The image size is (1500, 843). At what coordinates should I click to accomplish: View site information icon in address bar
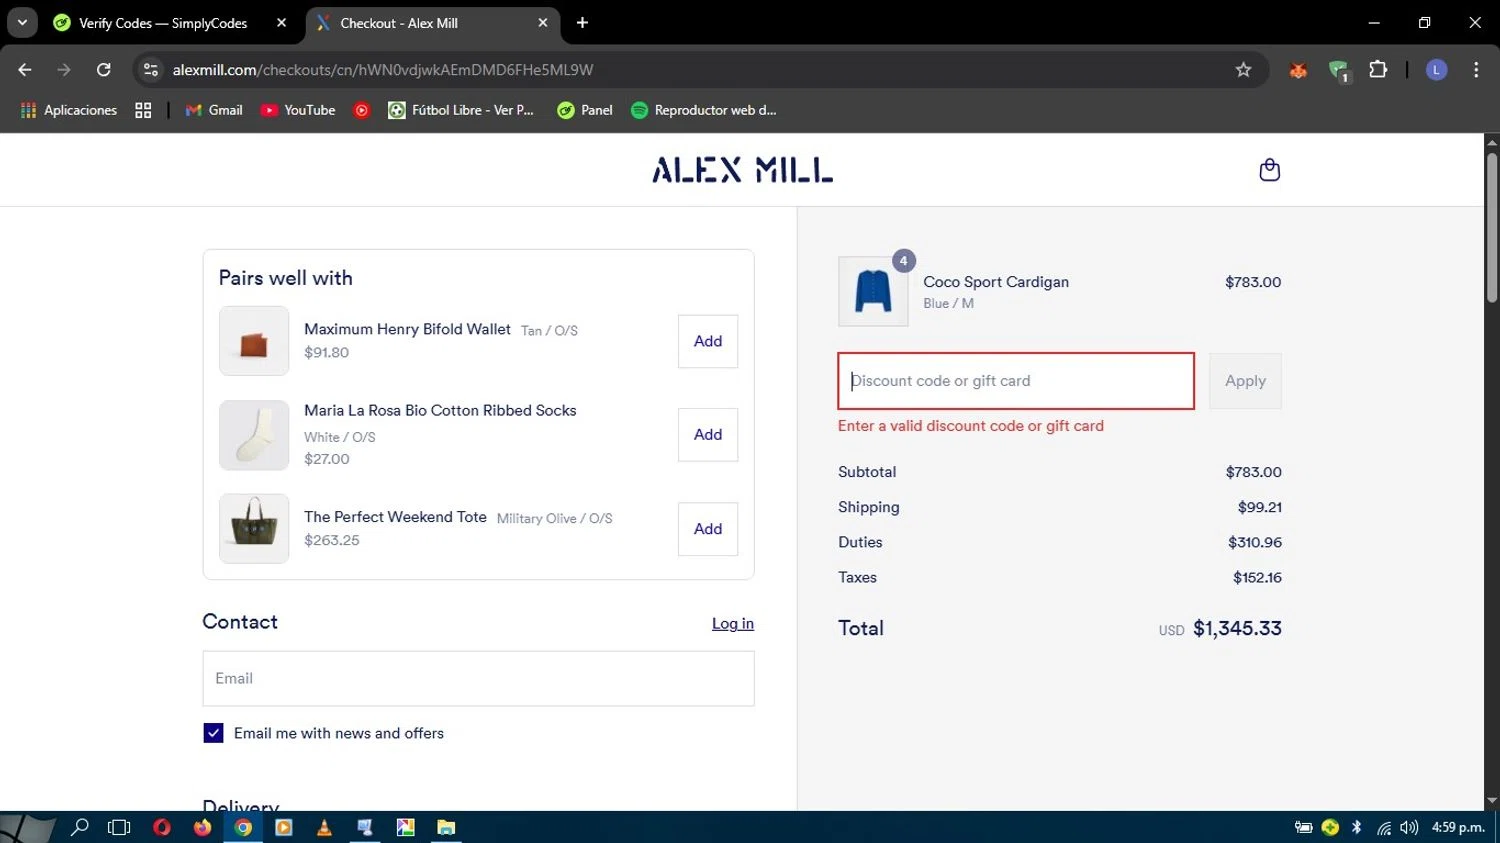click(151, 69)
